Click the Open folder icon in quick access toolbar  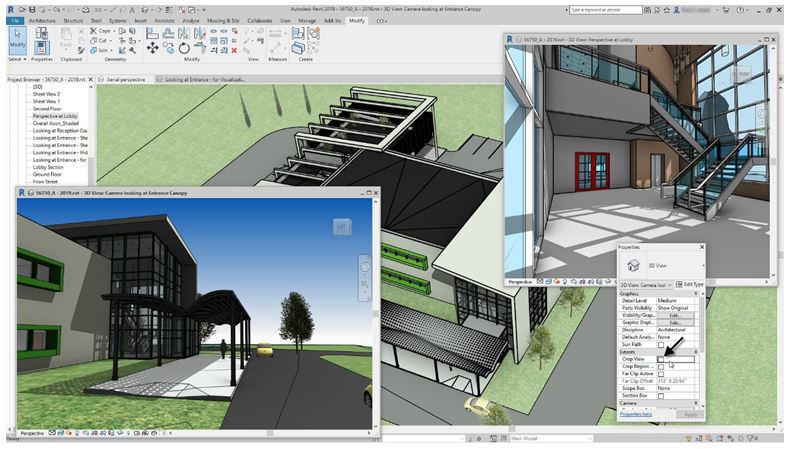pyautogui.click(x=23, y=10)
